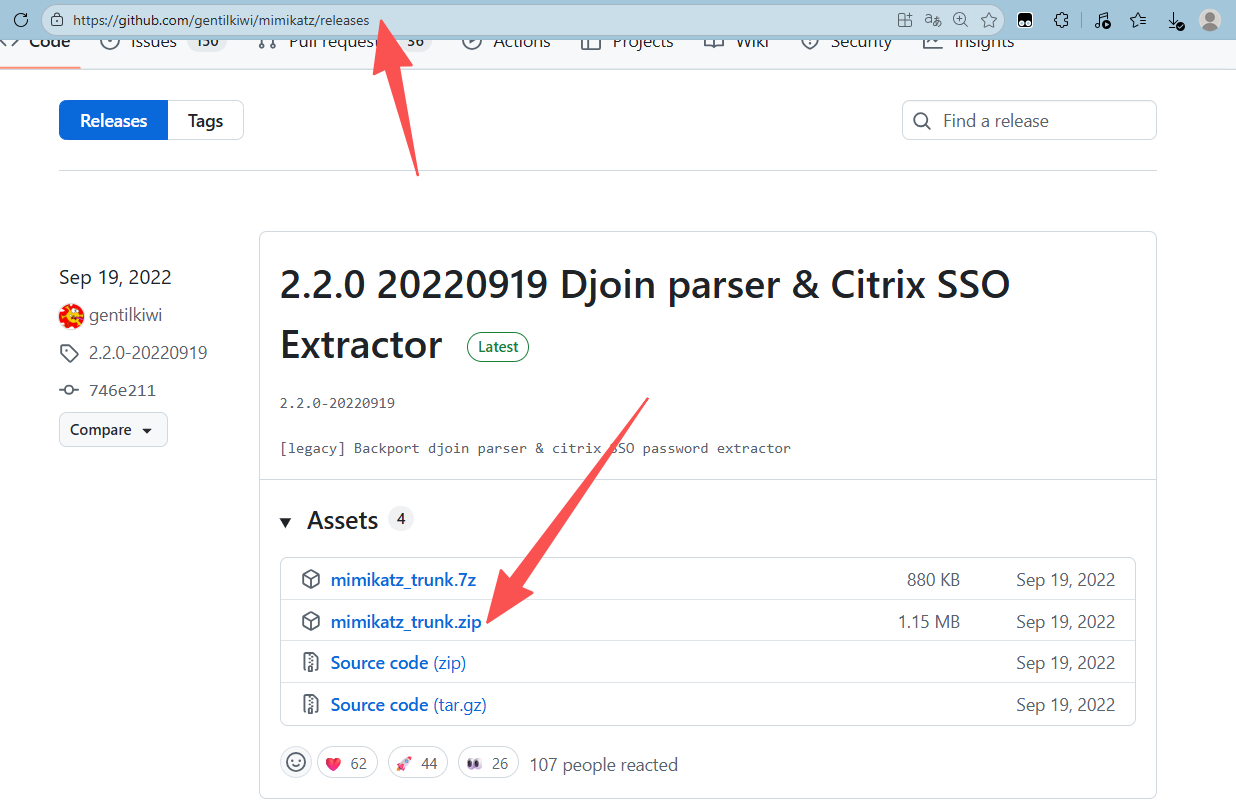The image size is (1236, 806).
Task: Click the black extension icon beside address bar
Action: coord(1025,19)
